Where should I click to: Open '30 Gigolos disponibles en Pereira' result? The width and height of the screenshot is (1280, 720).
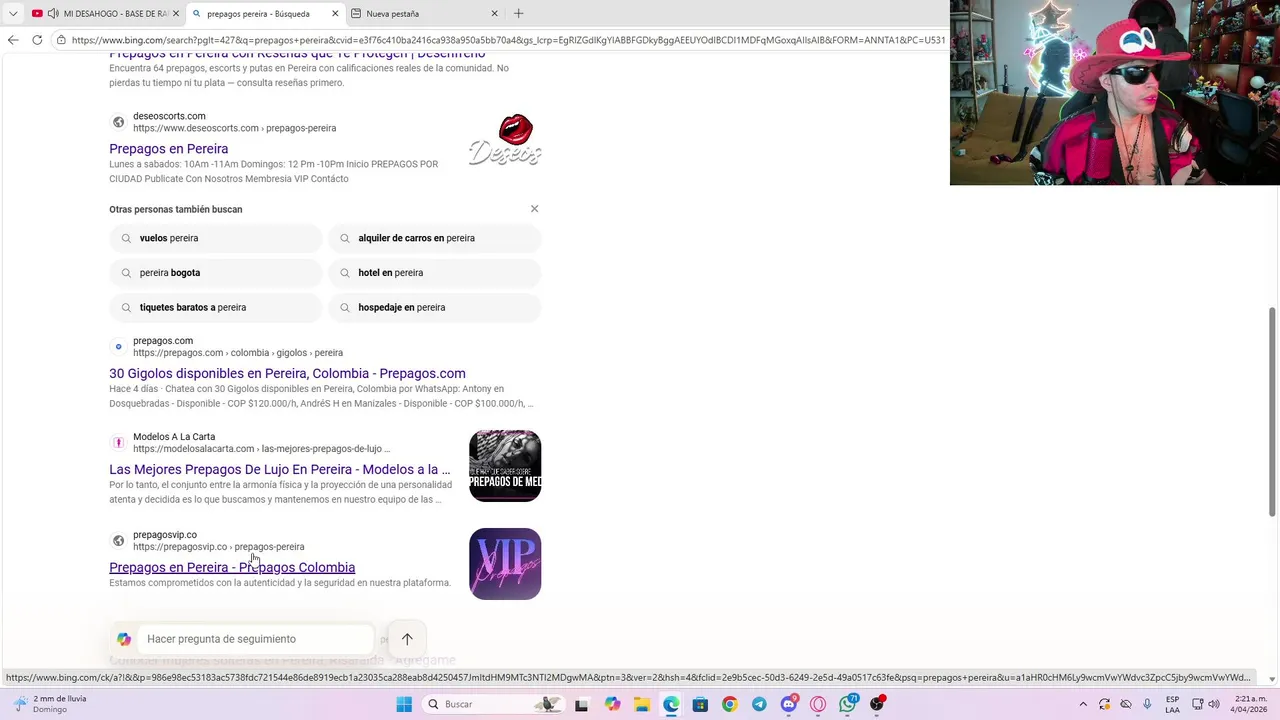click(x=287, y=373)
